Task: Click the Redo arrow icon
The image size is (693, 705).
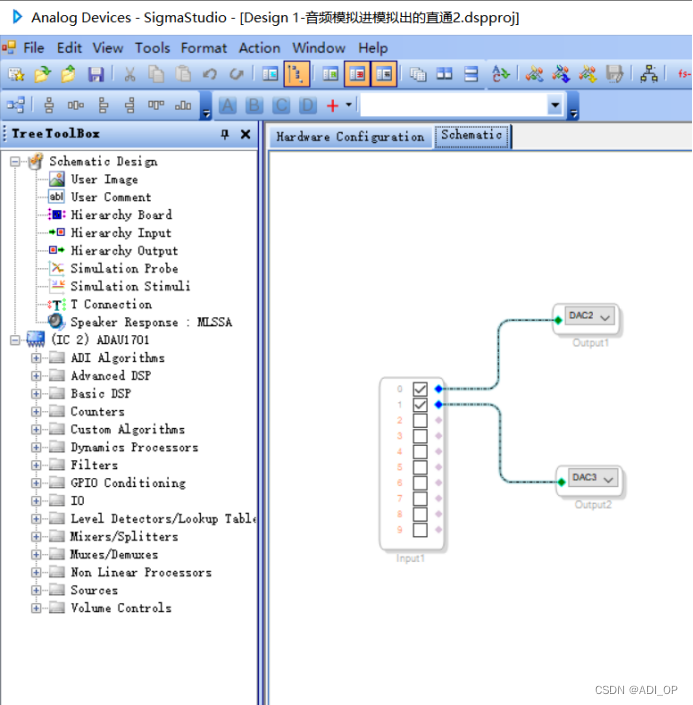Action: click(x=237, y=74)
